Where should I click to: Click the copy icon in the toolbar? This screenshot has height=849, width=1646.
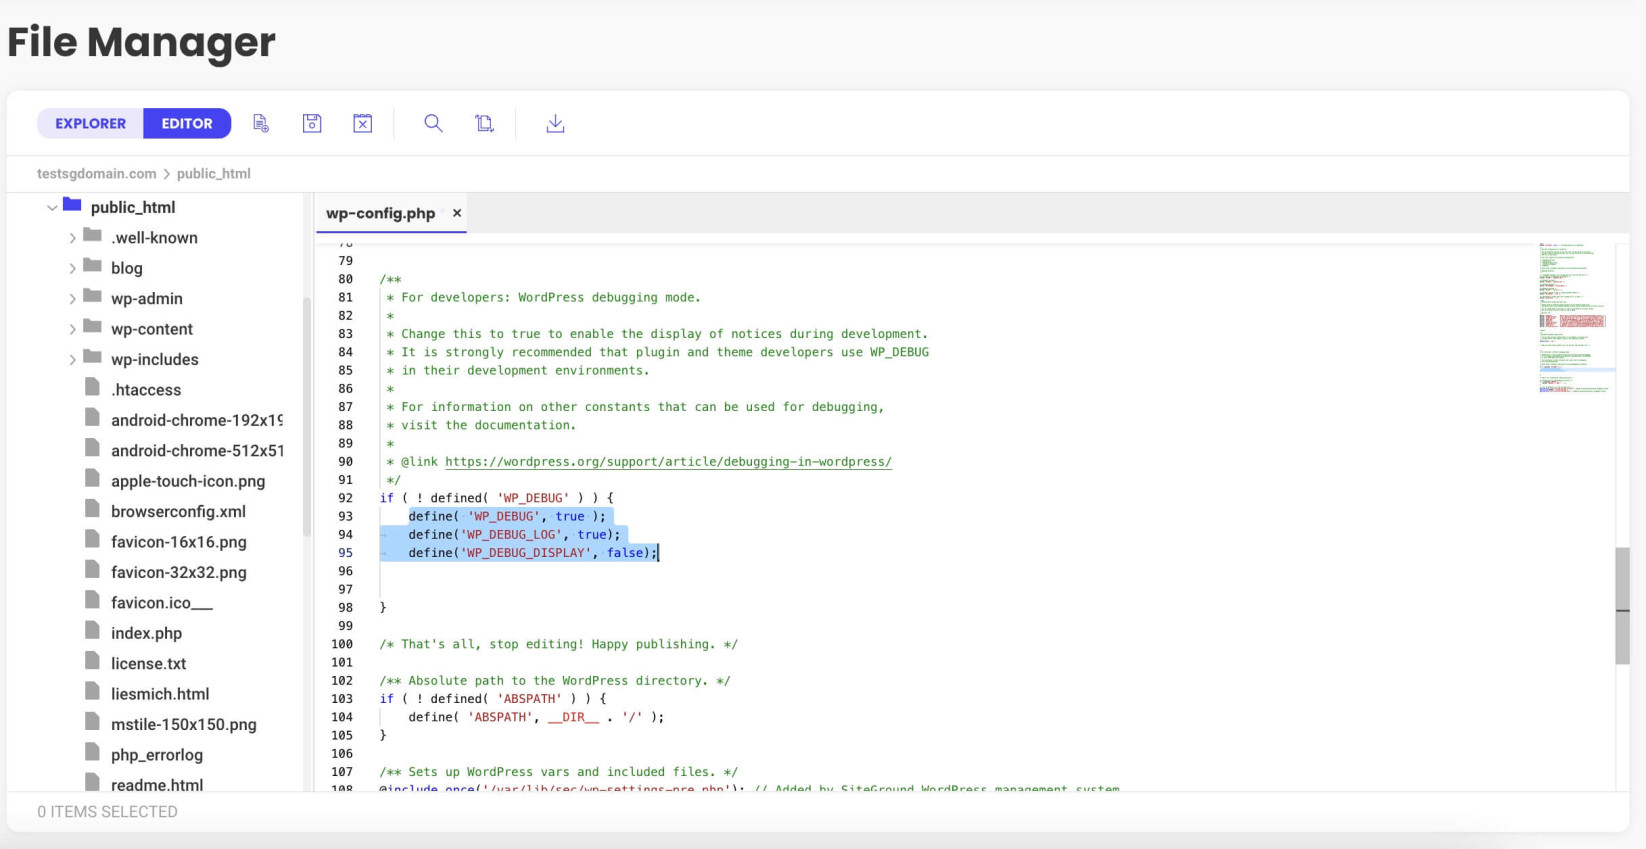coord(484,123)
